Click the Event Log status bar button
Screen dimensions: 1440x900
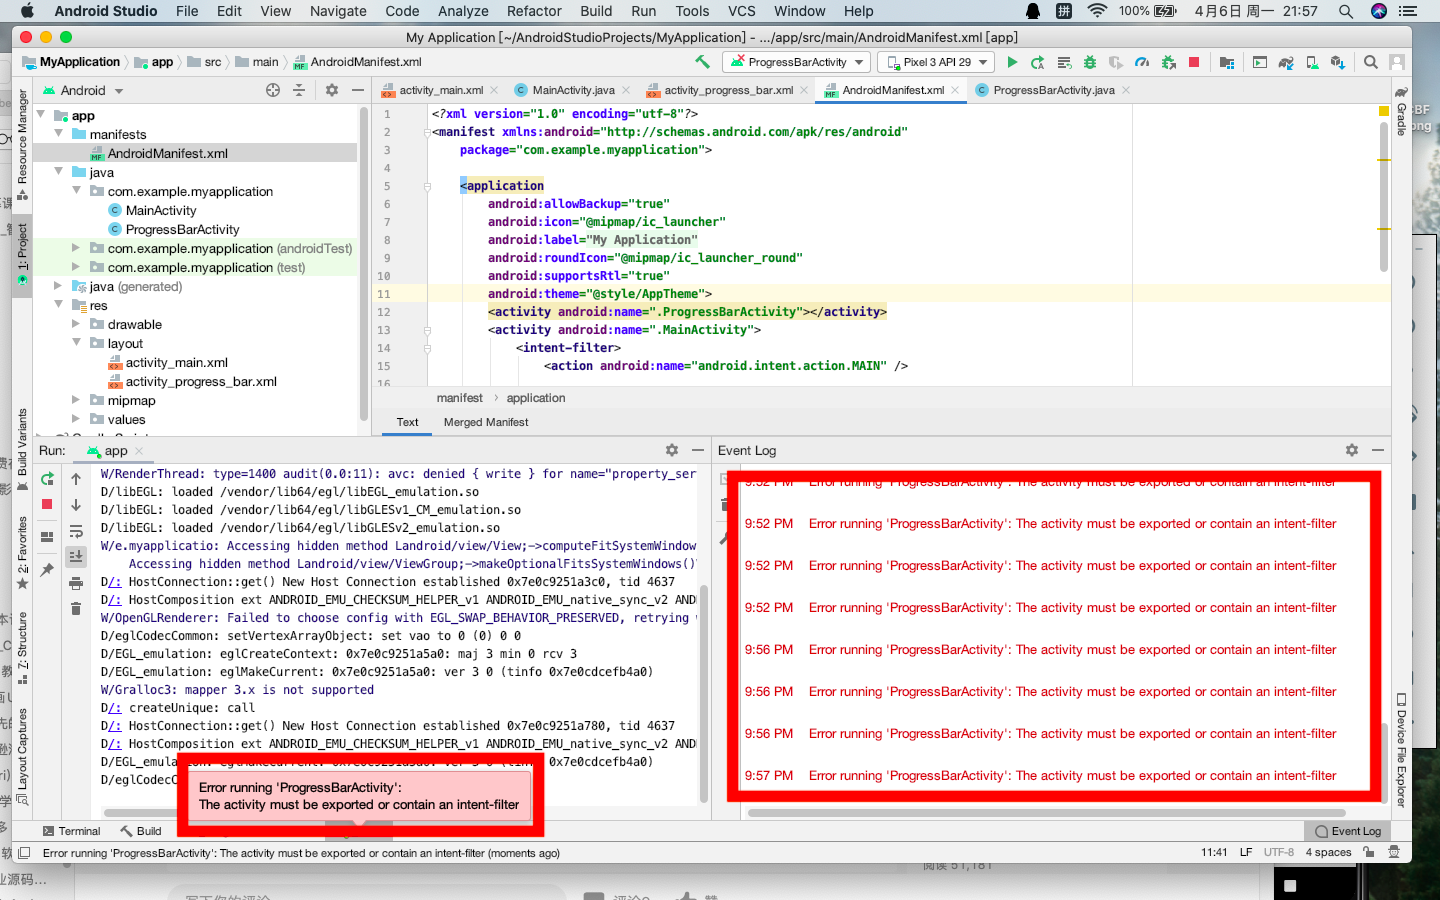(1348, 831)
